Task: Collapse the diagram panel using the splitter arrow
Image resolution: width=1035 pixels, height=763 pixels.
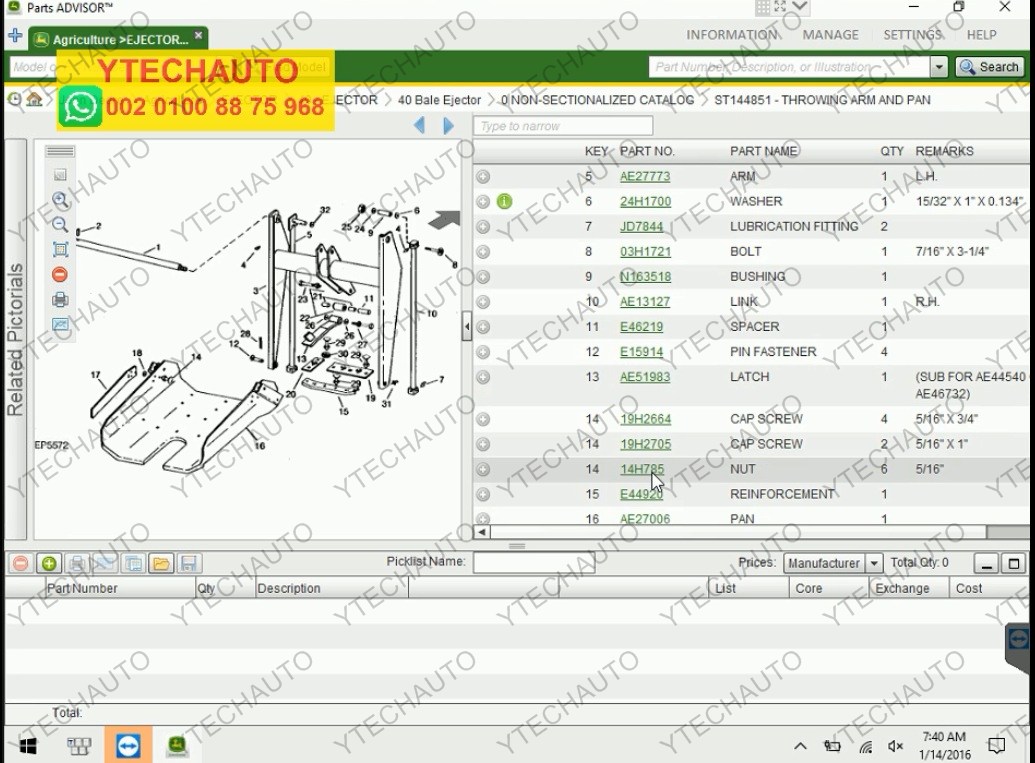Action: coord(466,327)
